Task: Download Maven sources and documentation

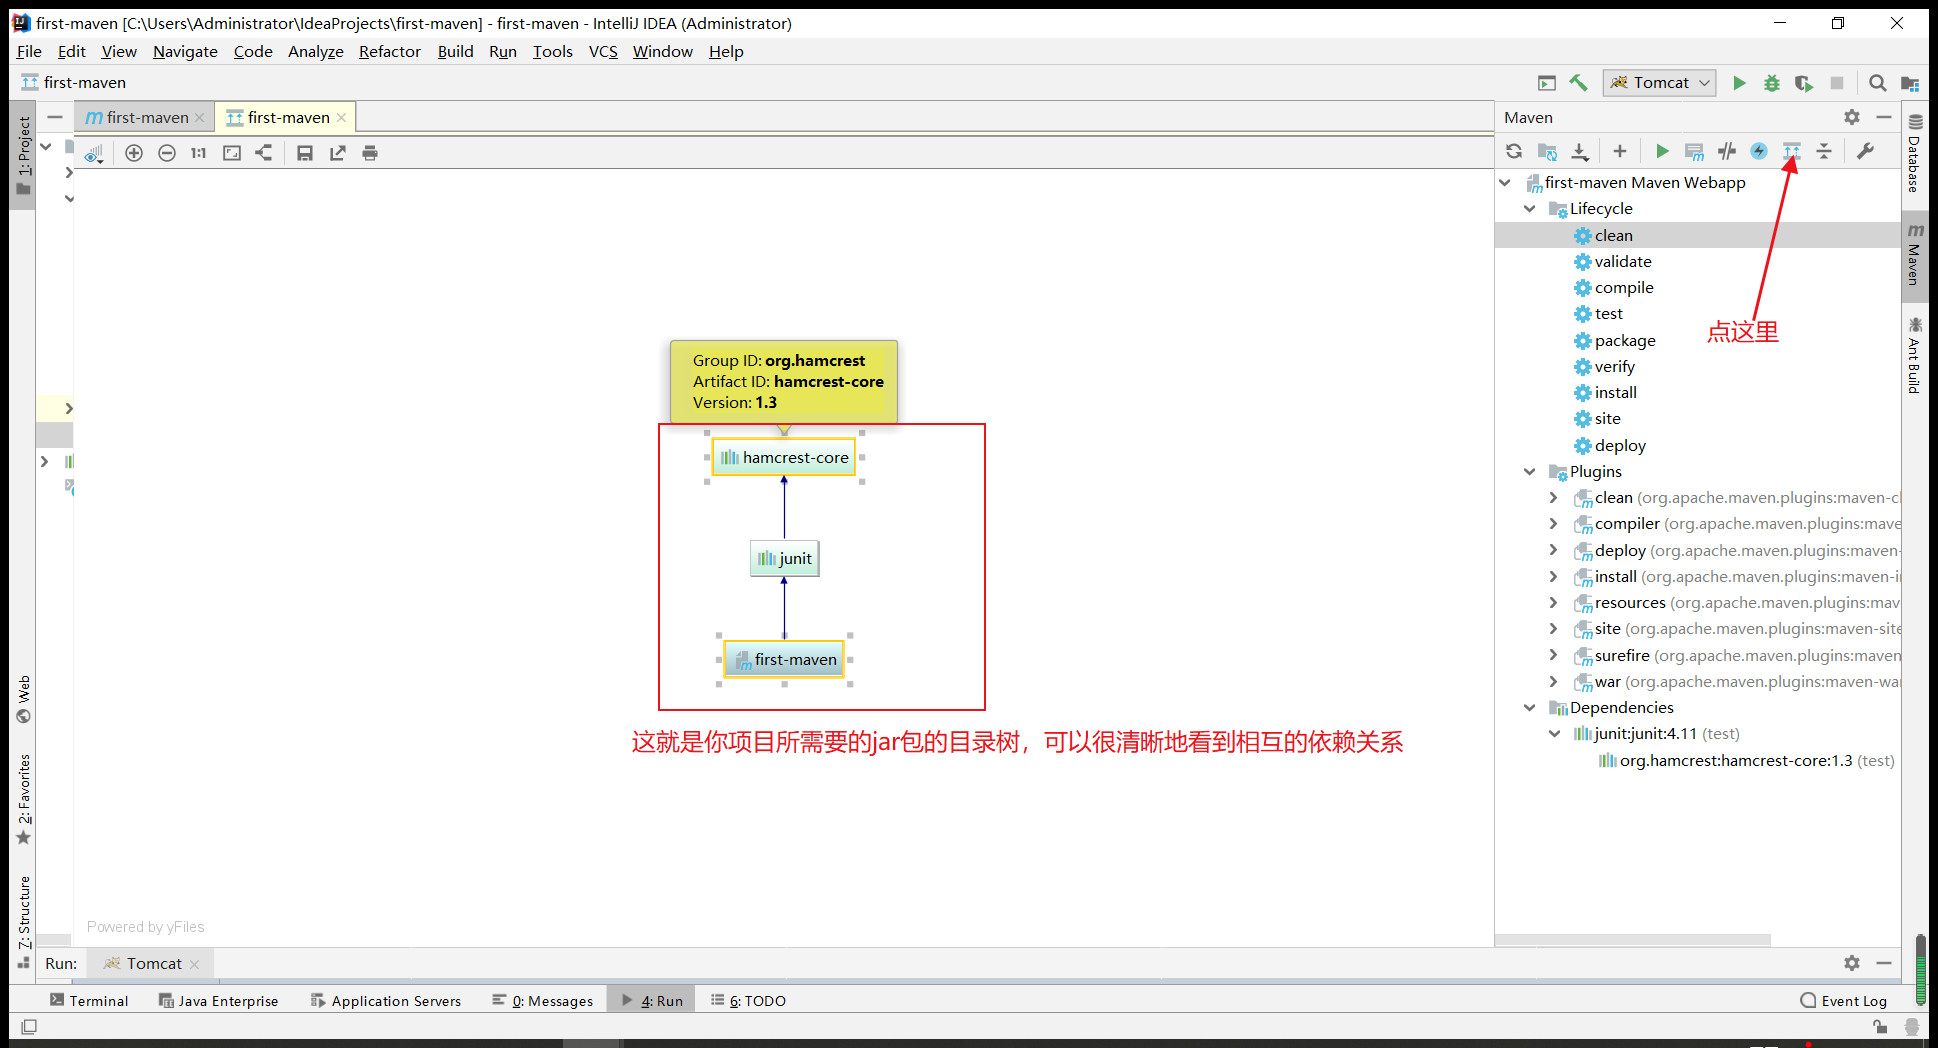Action: [1580, 151]
